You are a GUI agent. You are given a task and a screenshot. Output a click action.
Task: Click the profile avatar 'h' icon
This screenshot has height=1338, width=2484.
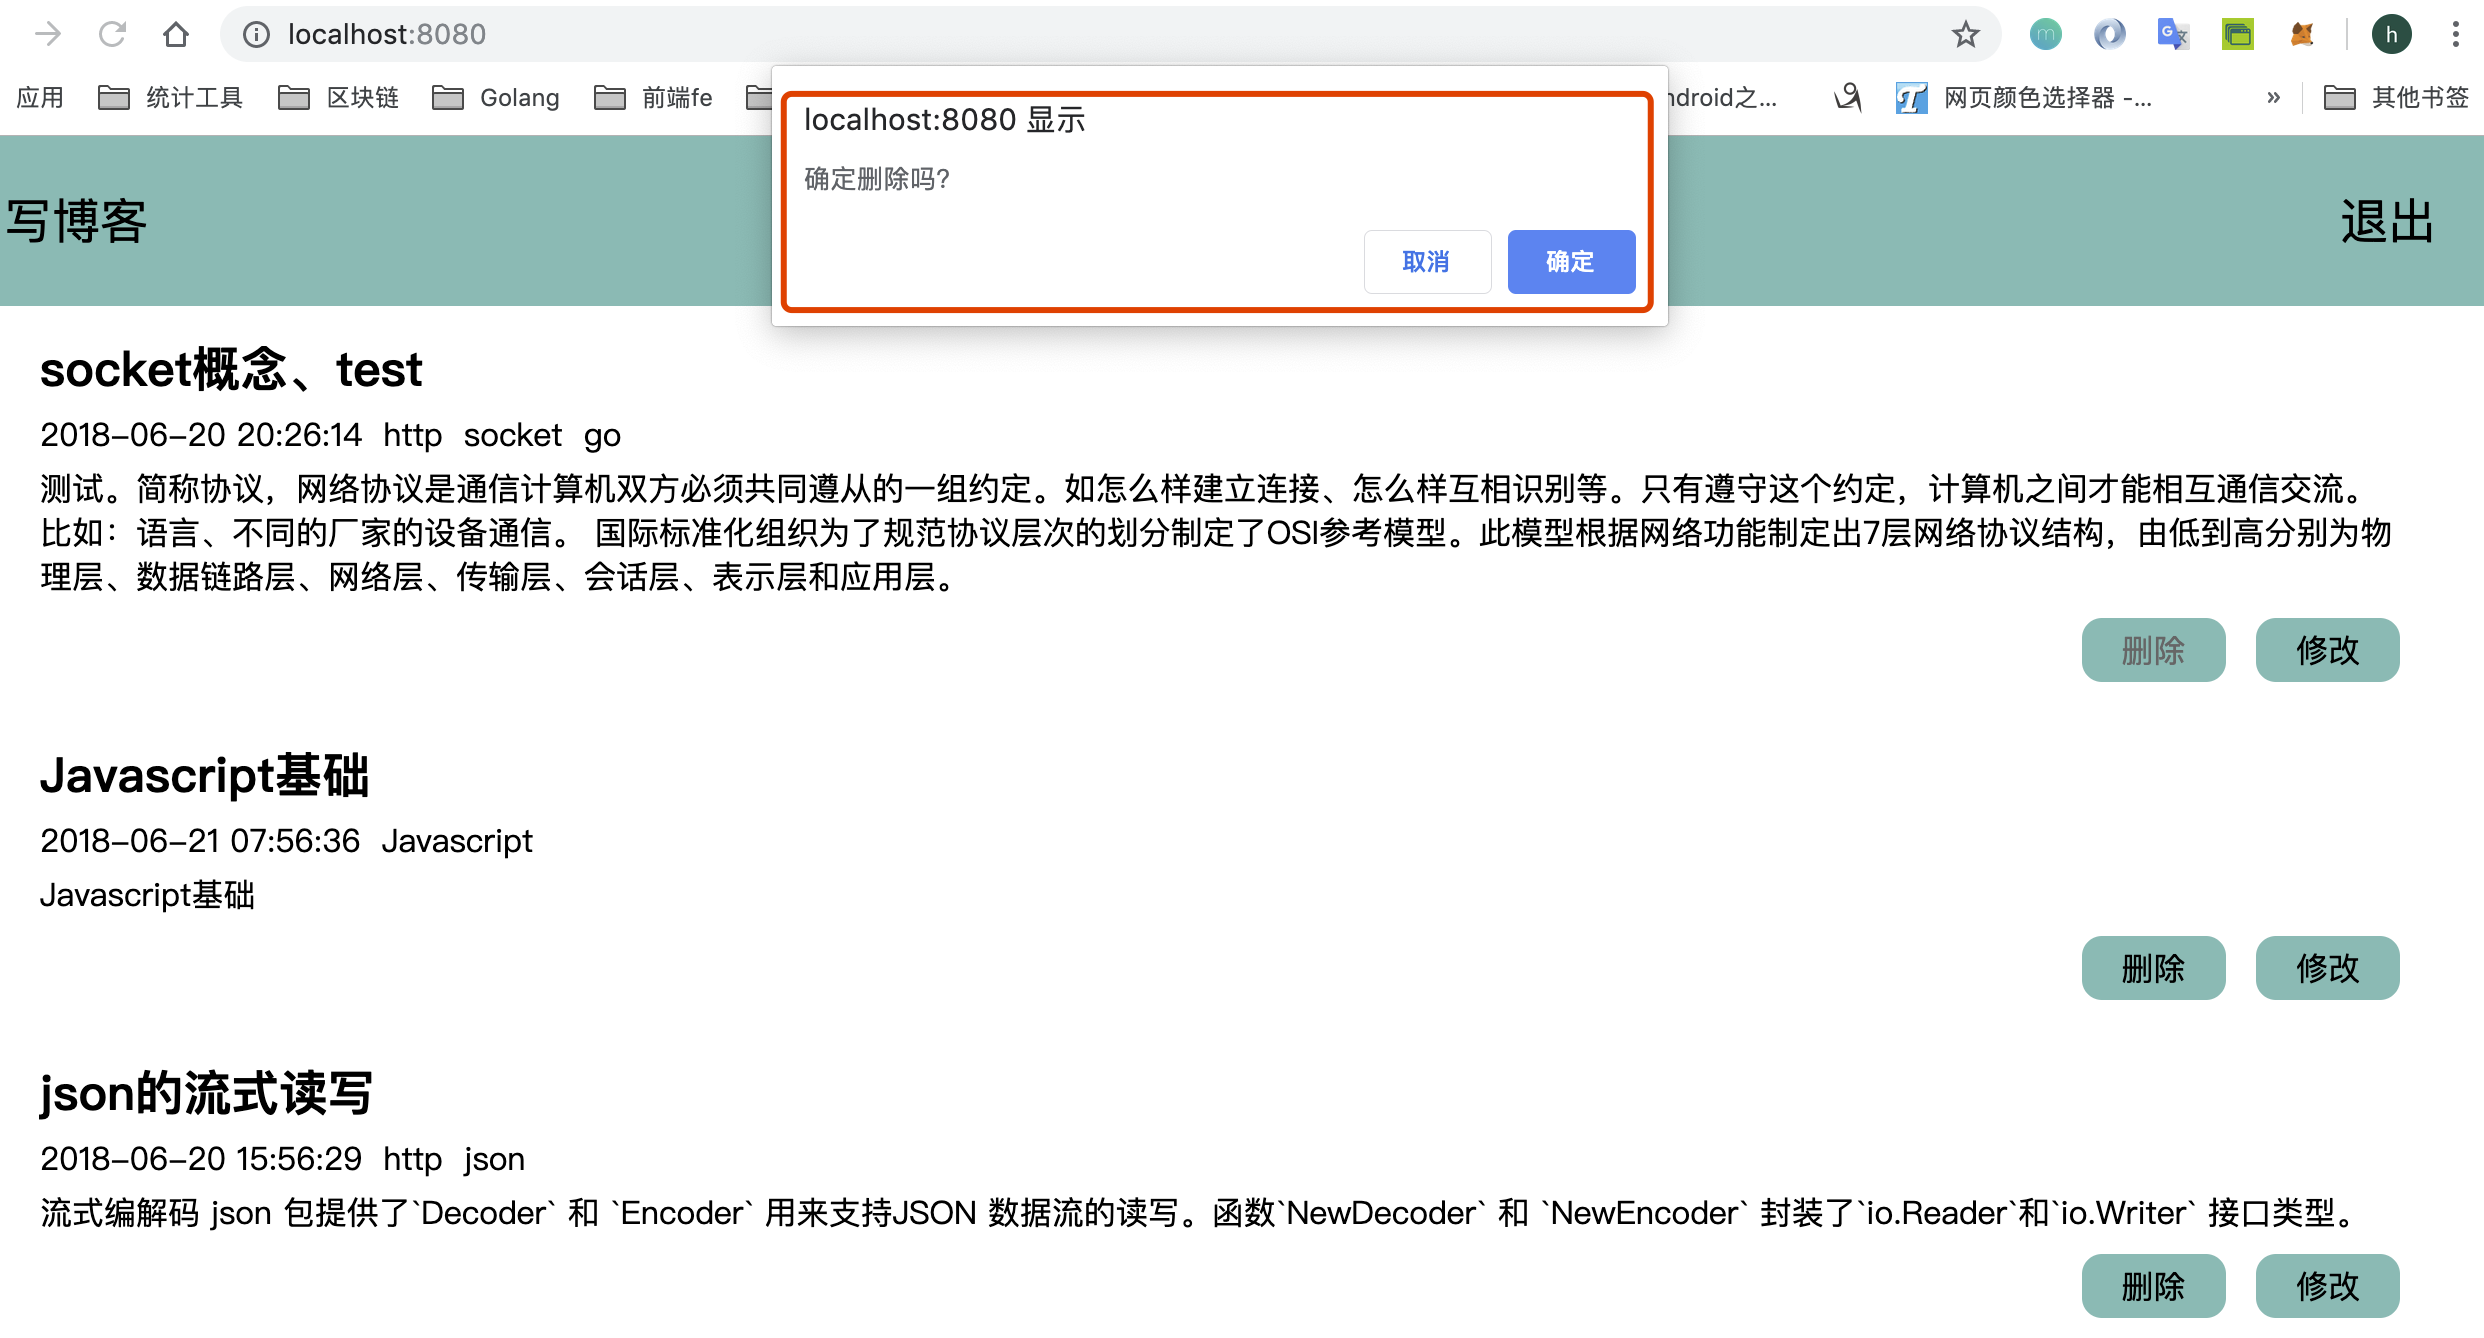tap(2391, 34)
